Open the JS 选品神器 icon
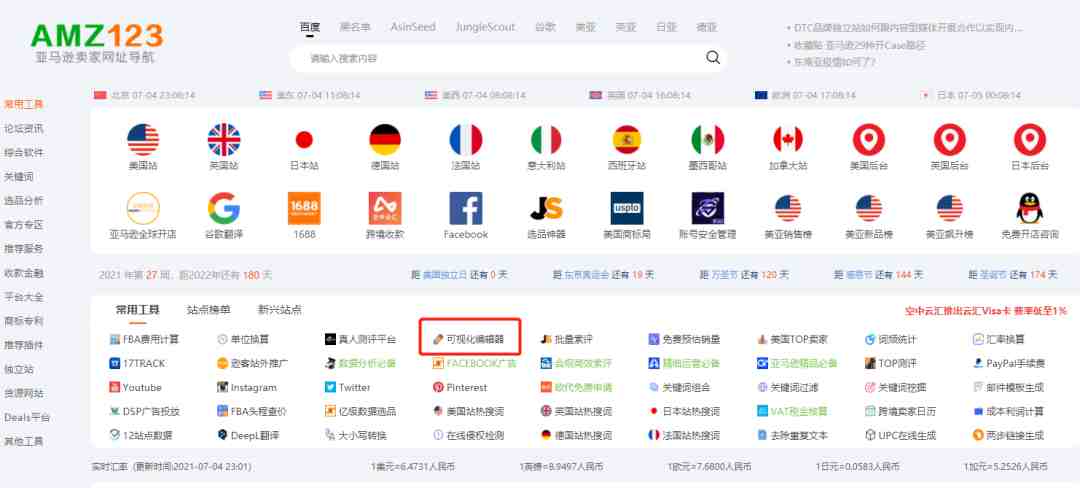Screen dimensions: 1080x488 tap(546, 208)
